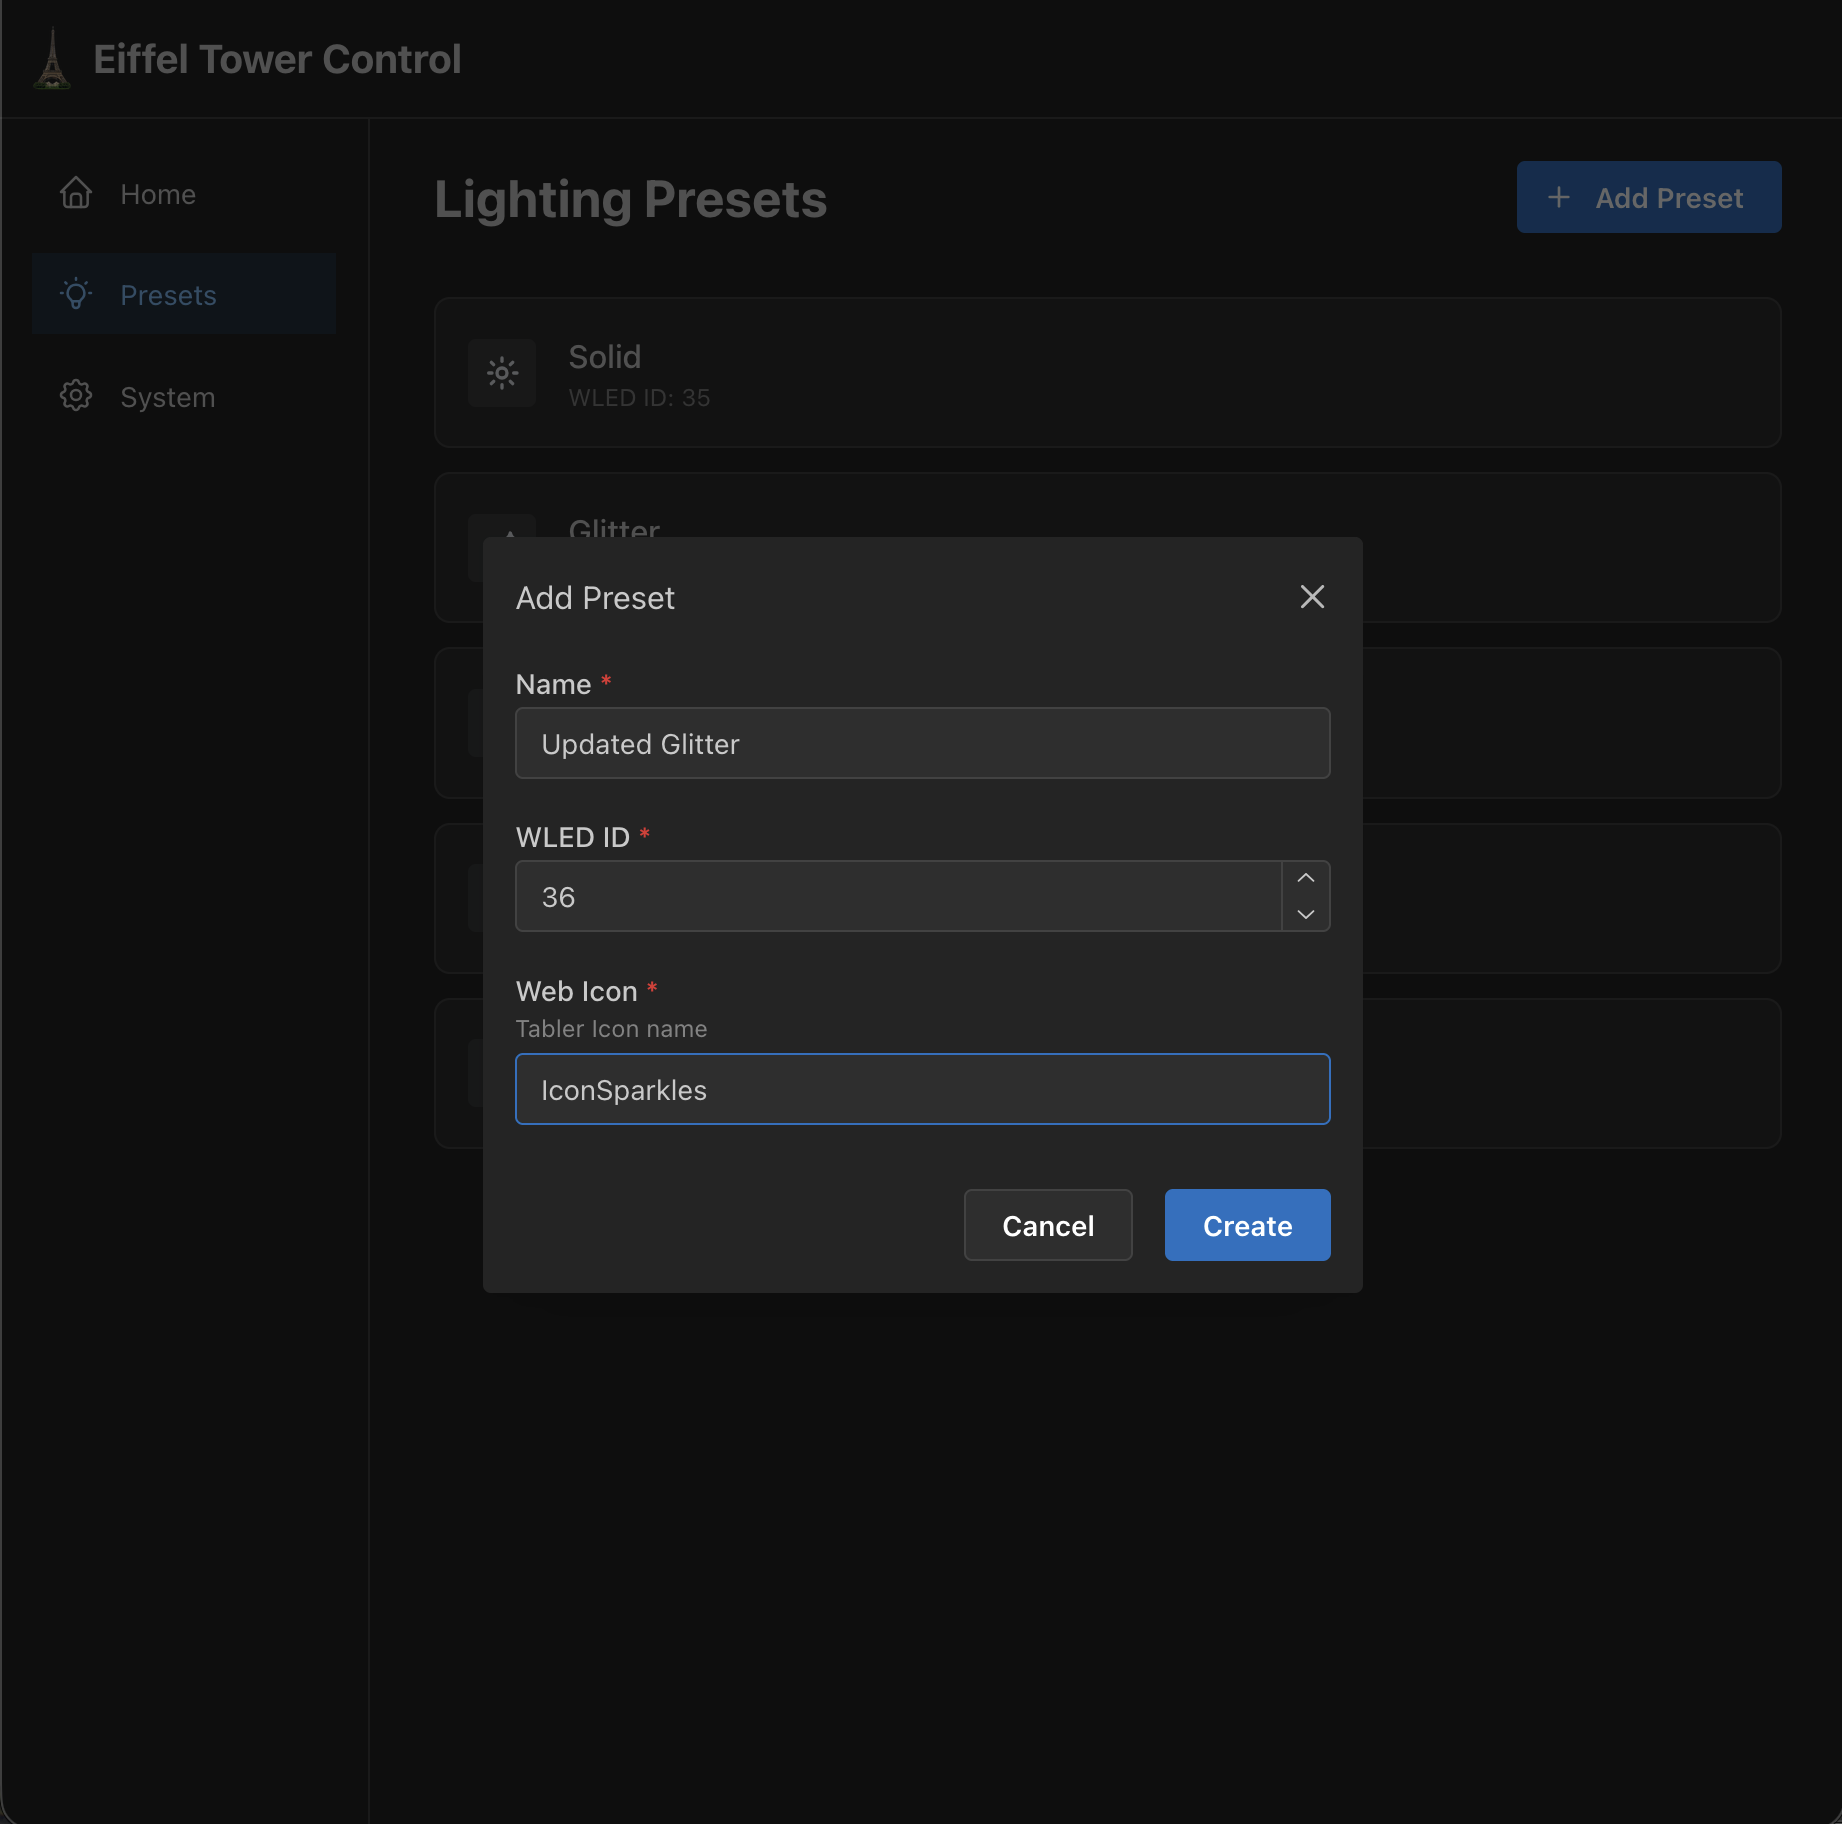Cancel the Add Preset dialog
1842x1824 pixels.
tap(1047, 1225)
